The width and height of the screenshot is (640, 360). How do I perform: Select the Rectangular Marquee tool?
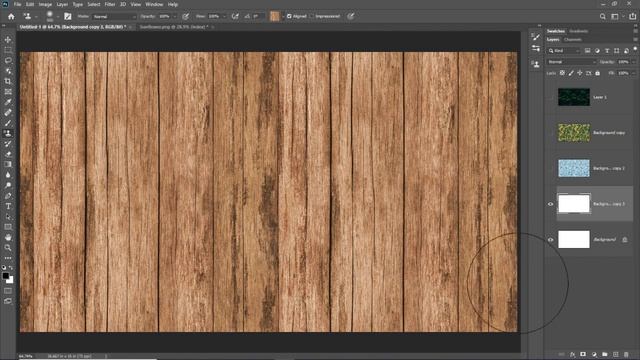(8, 50)
